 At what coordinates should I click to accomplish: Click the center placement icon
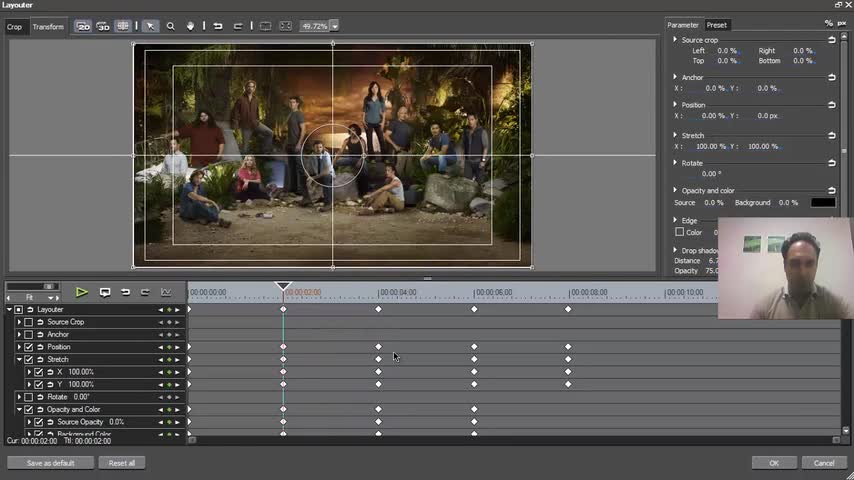click(x=265, y=26)
